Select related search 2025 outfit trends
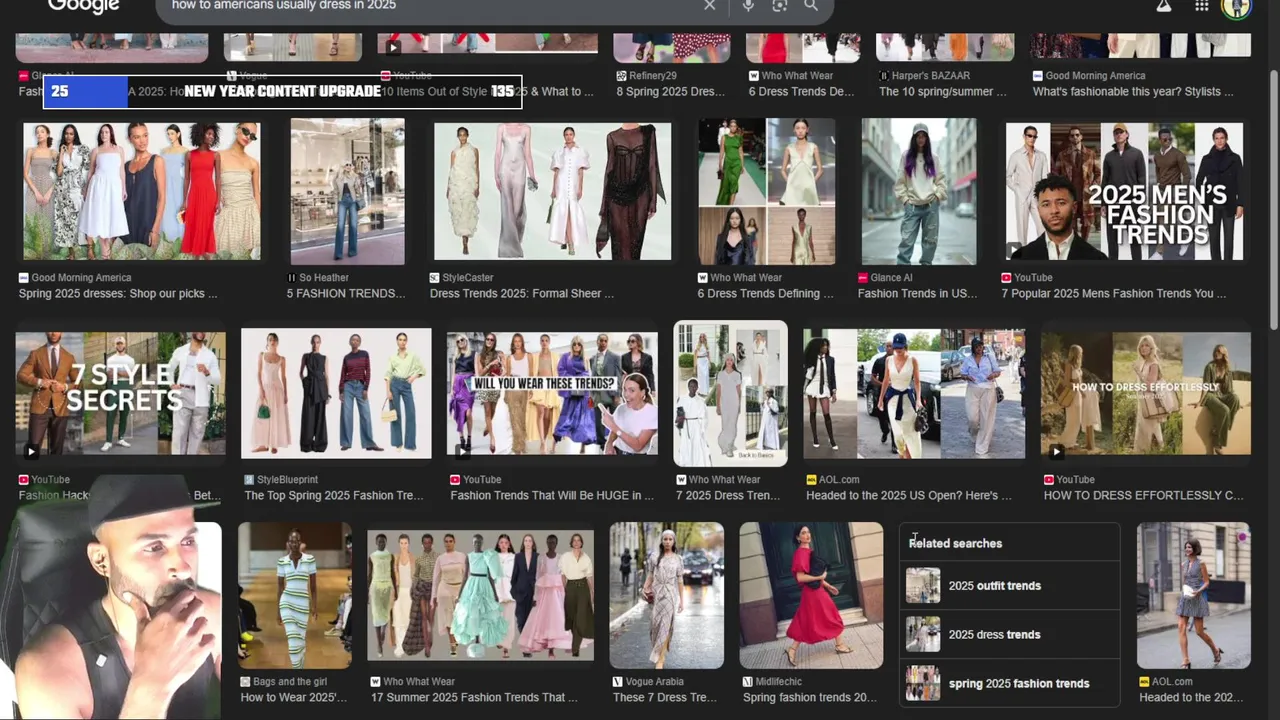The height and width of the screenshot is (720, 1280). [x=1010, y=586]
